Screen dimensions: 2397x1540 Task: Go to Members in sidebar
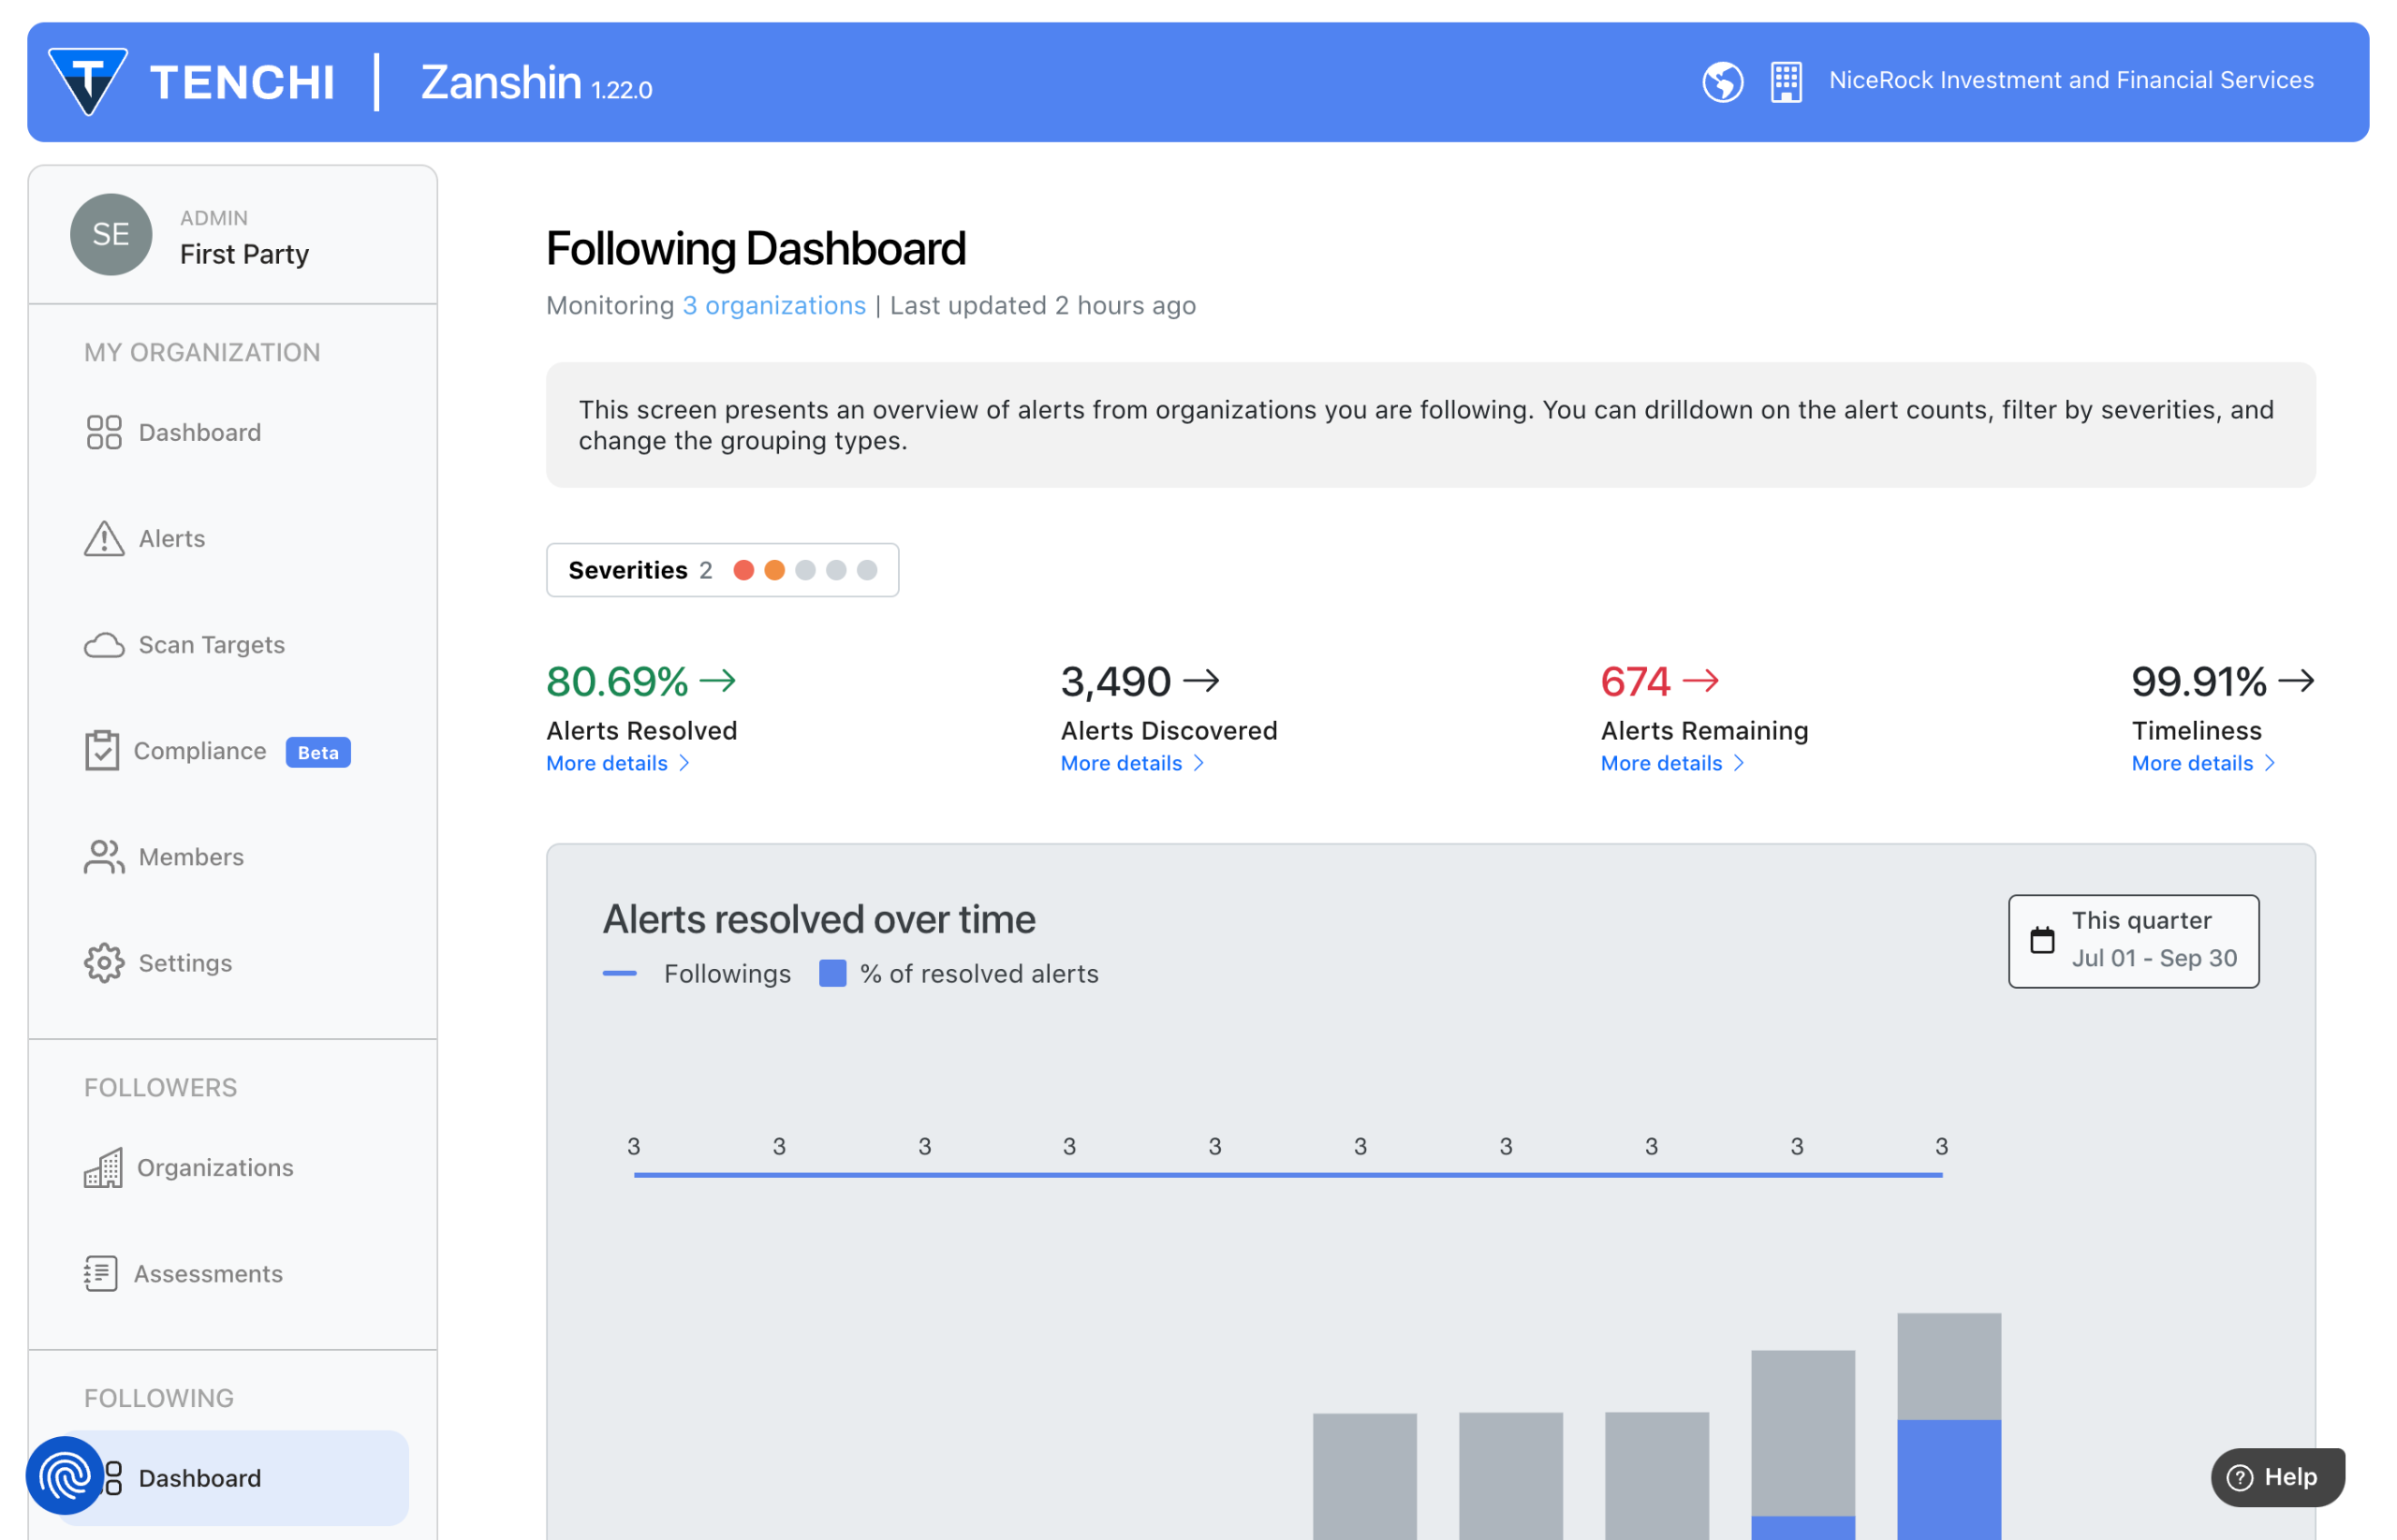191,857
